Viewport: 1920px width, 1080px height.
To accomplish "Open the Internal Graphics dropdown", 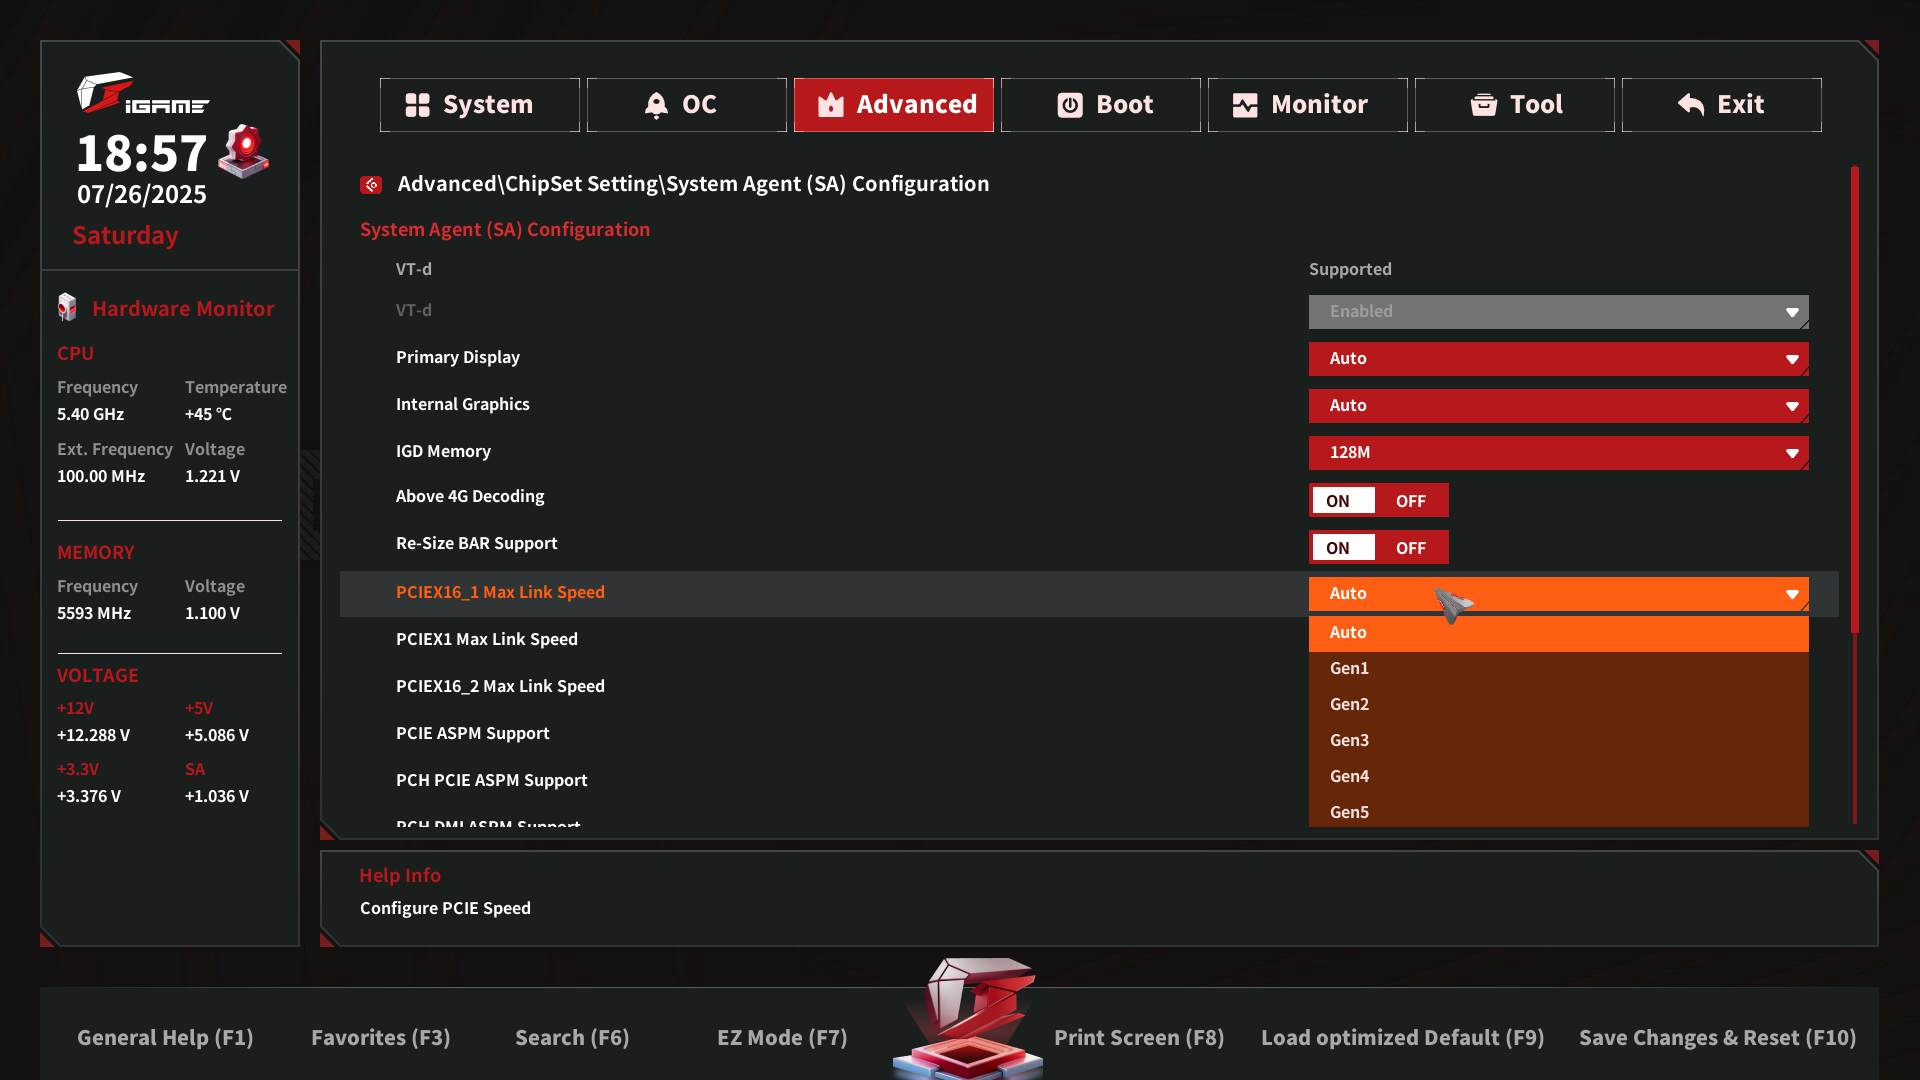I will 1558,406.
